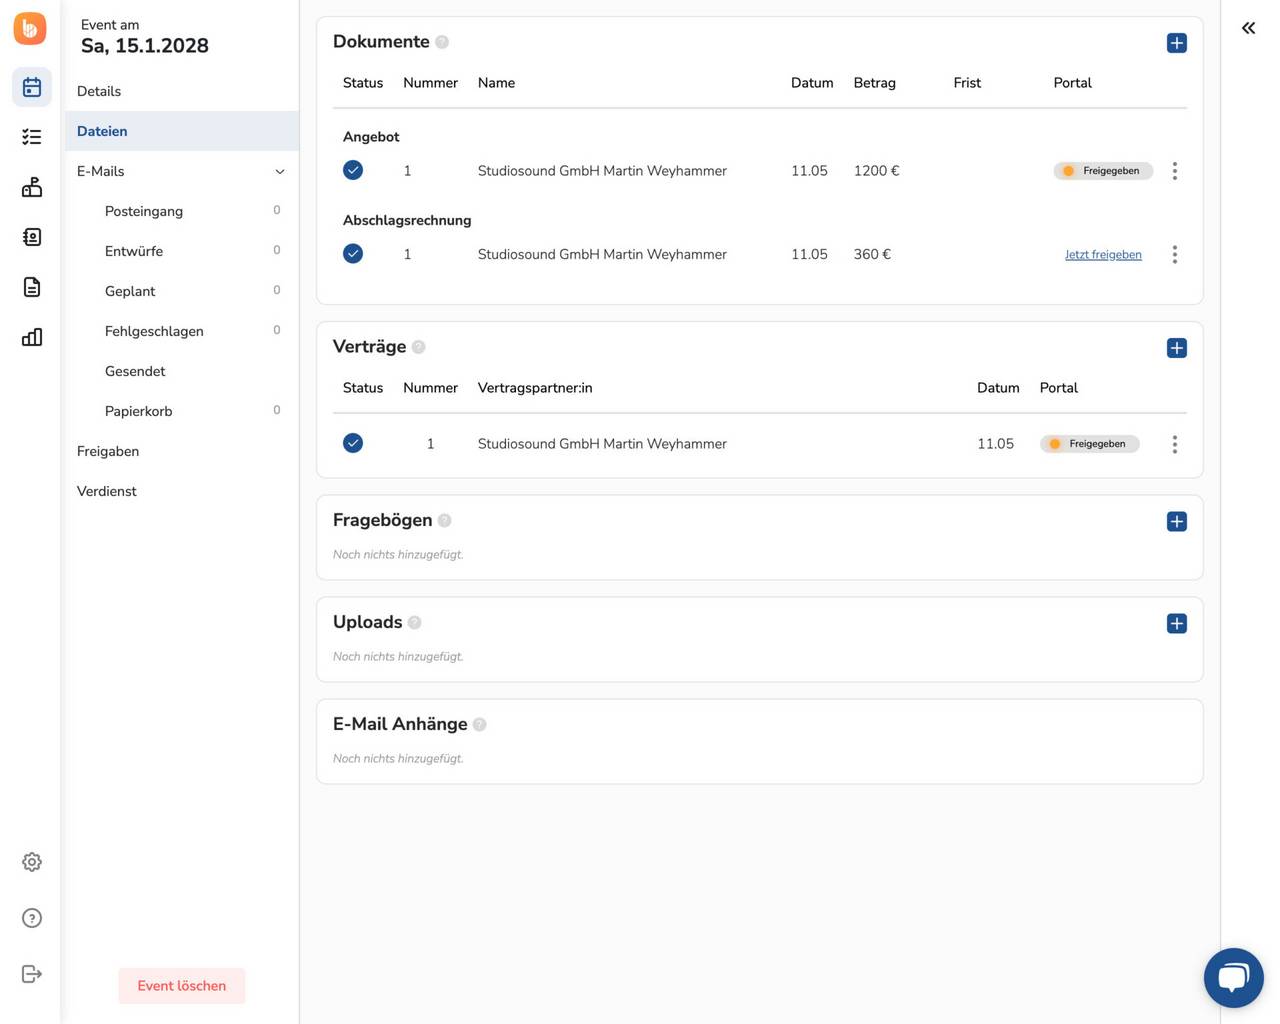Toggle the contract status checkmark under Verträge
Screen dimensions: 1280x1024
pyautogui.click(x=353, y=443)
